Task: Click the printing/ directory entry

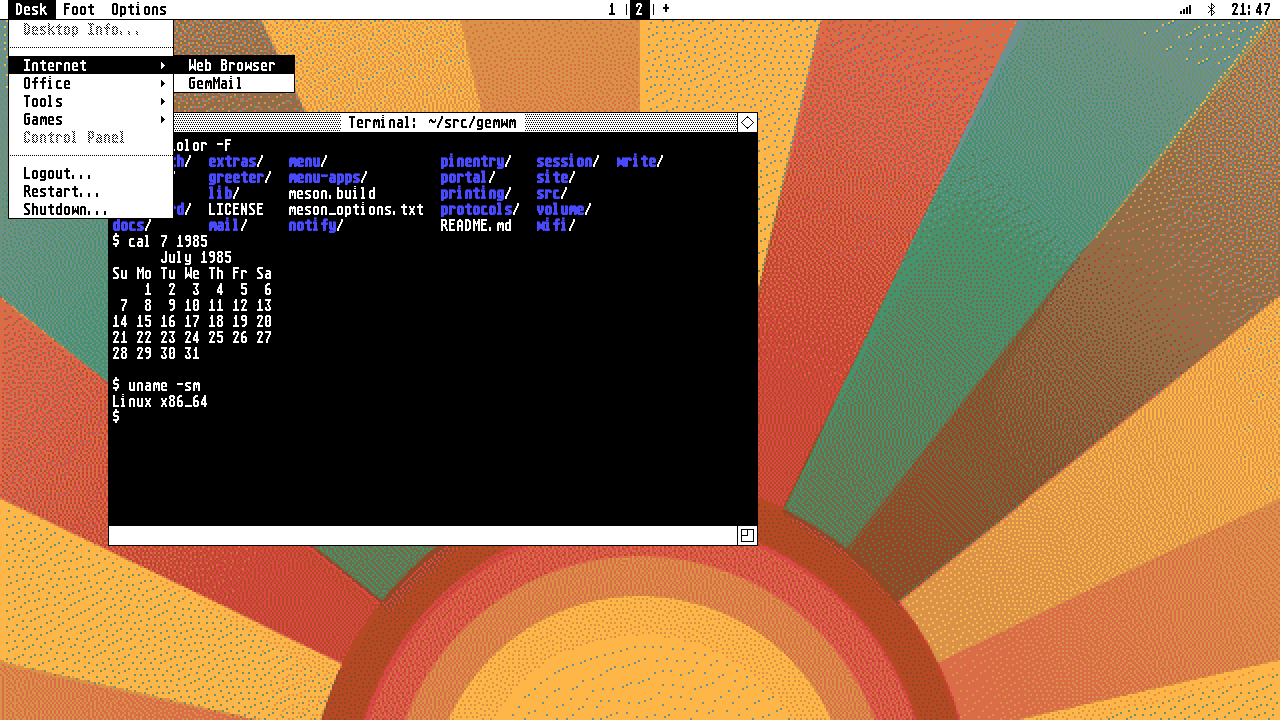Action: [x=476, y=193]
